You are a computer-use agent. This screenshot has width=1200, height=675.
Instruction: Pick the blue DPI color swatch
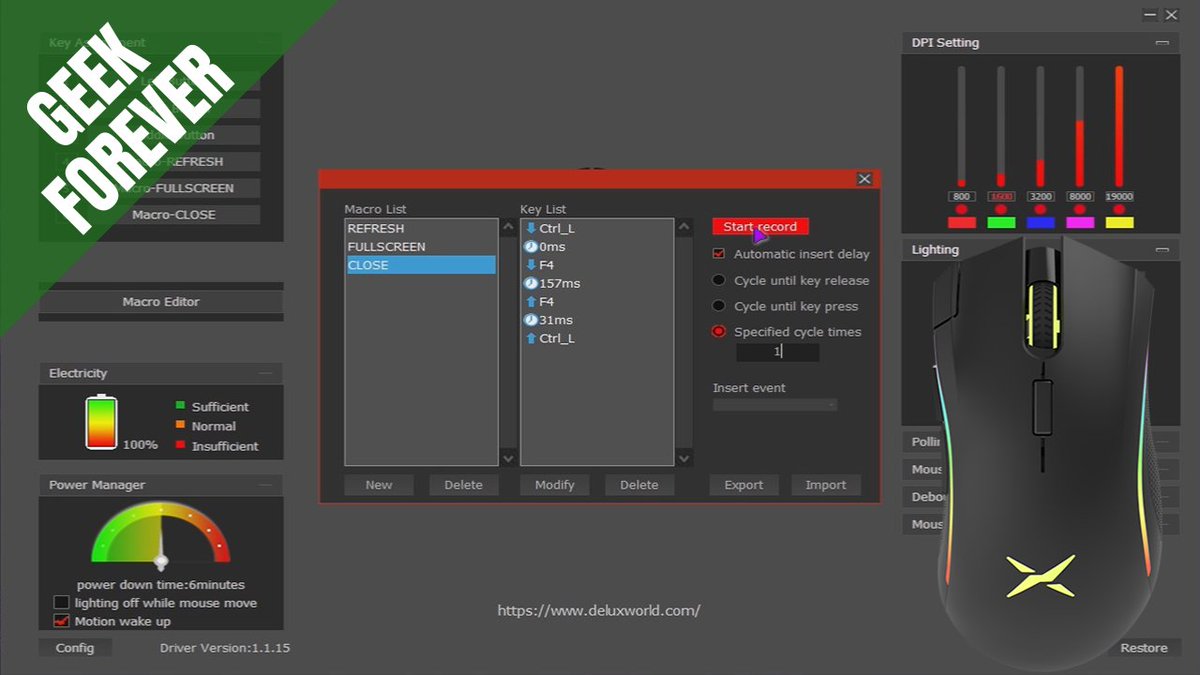pos(1041,222)
